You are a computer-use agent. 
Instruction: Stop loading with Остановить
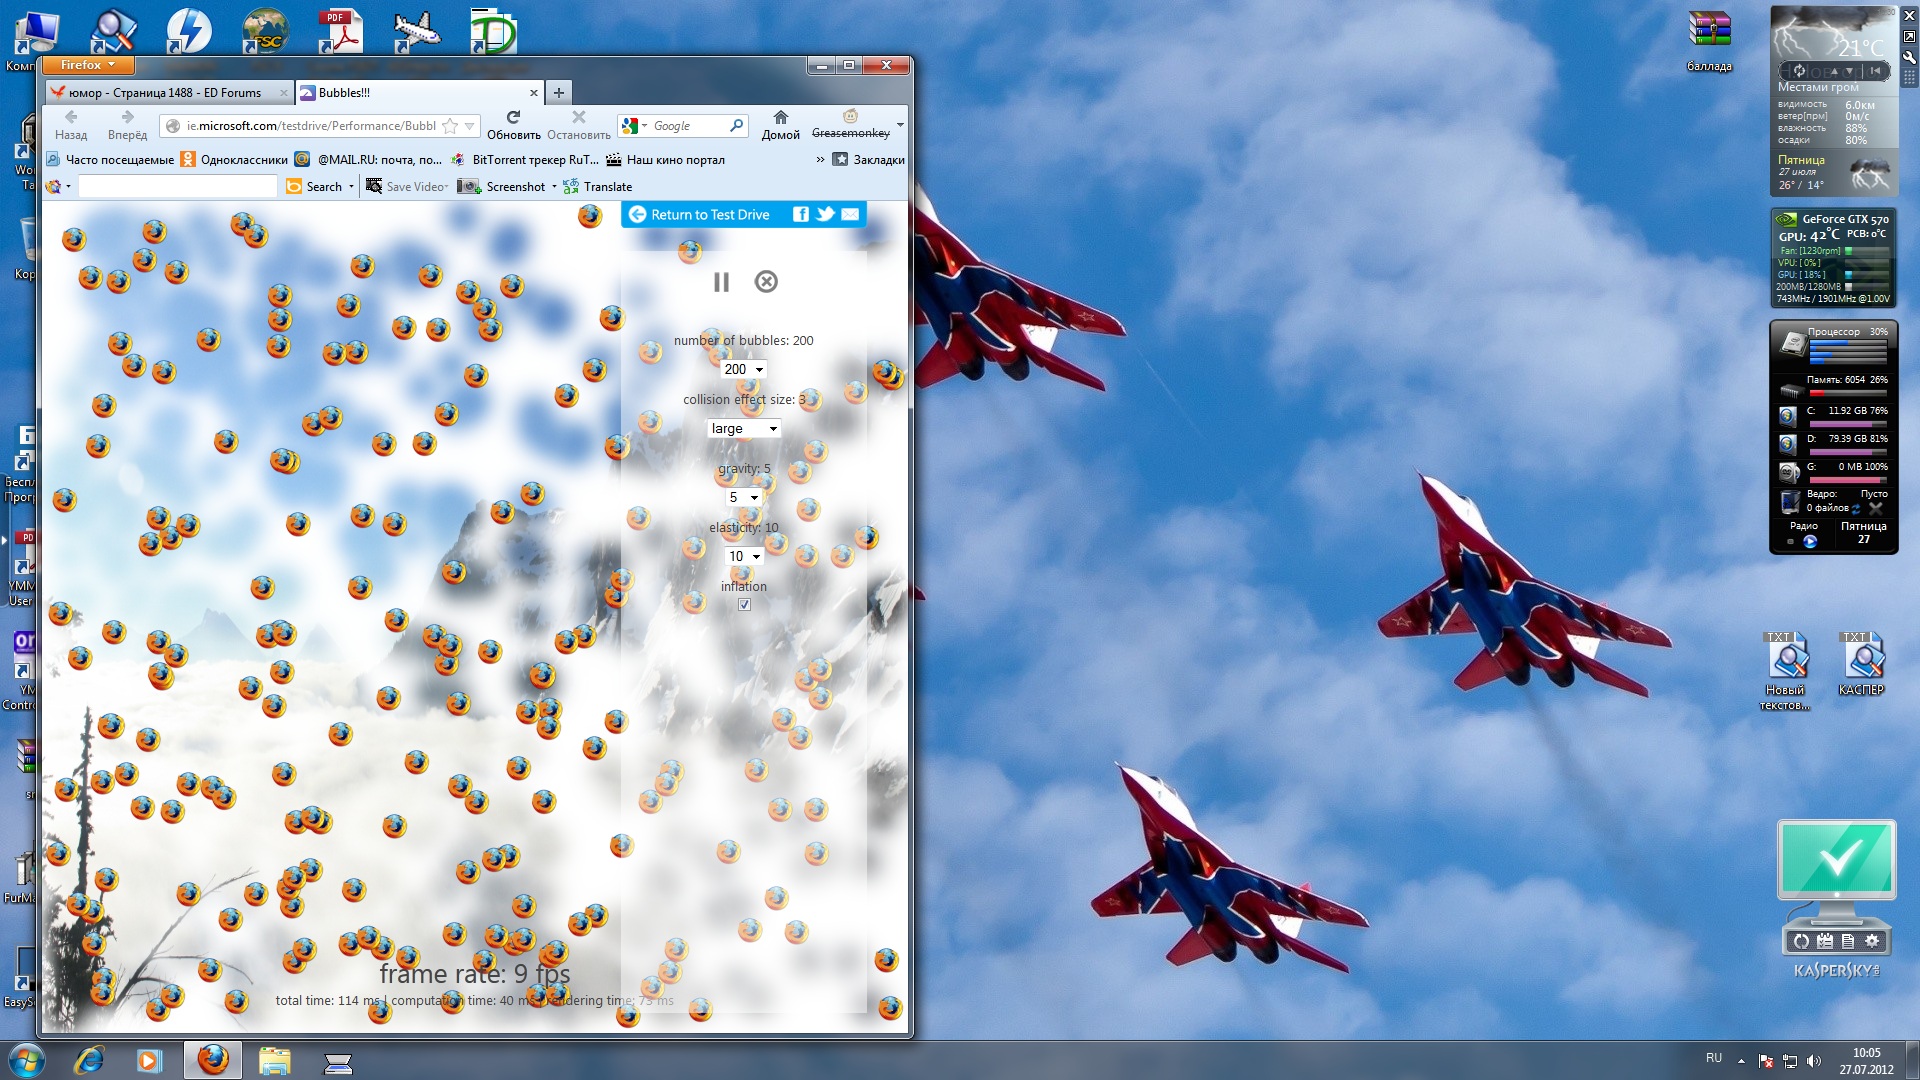[578, 125]
